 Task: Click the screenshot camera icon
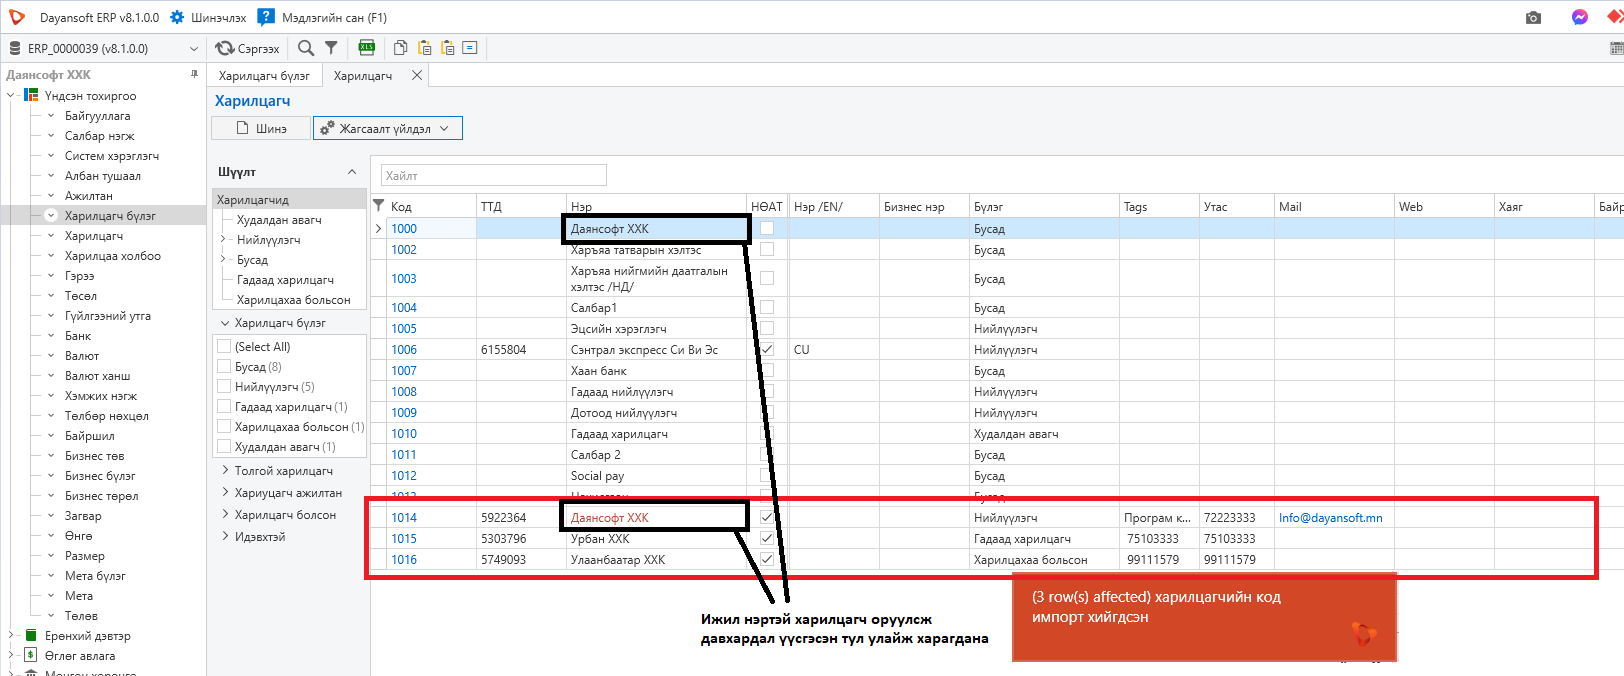tap(1533, 17)
